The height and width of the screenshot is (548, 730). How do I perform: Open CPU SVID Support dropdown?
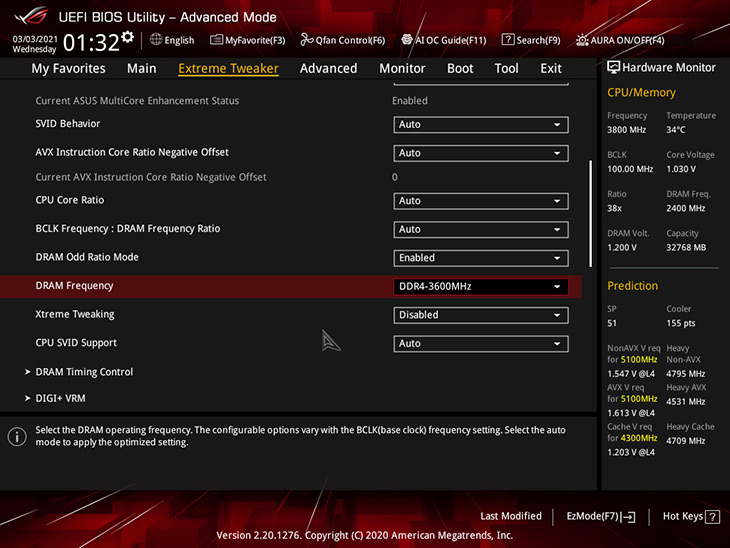point(481,344)
